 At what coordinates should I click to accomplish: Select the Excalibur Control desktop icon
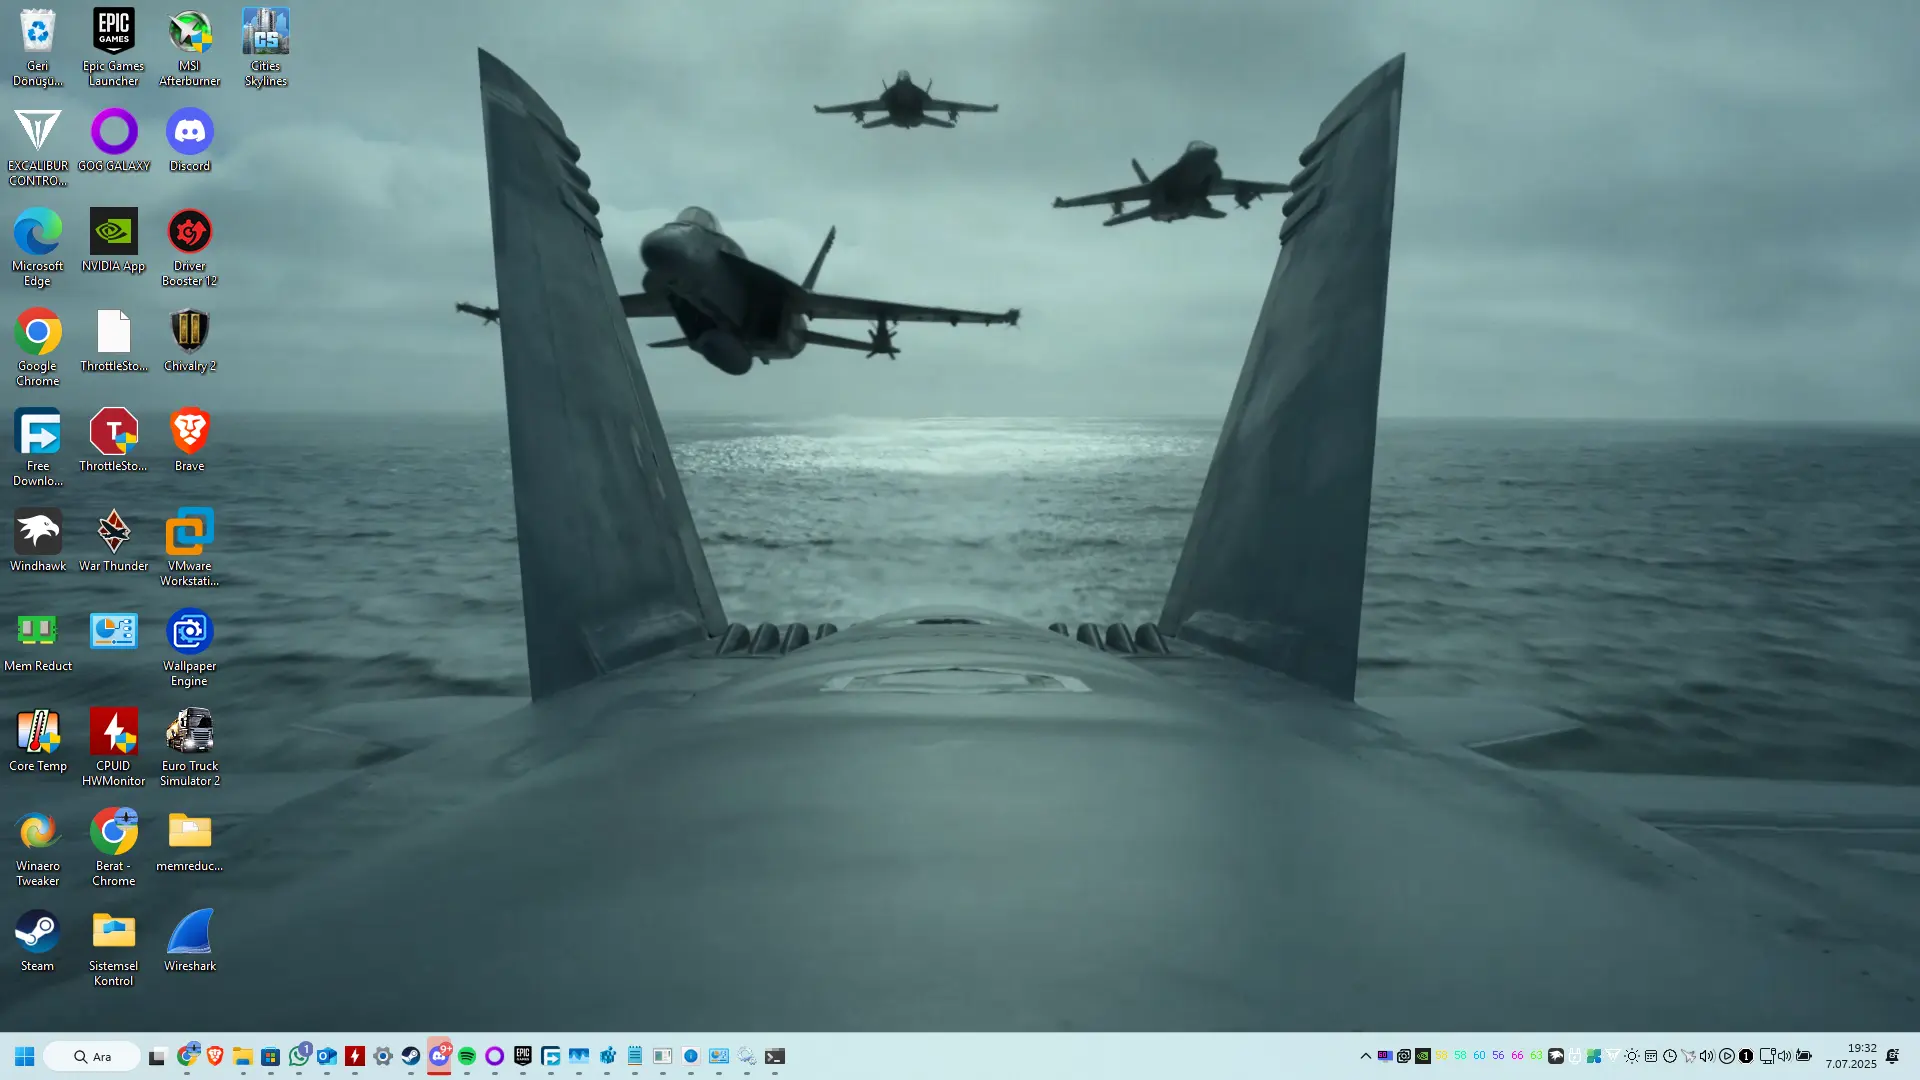coord(38,147)
